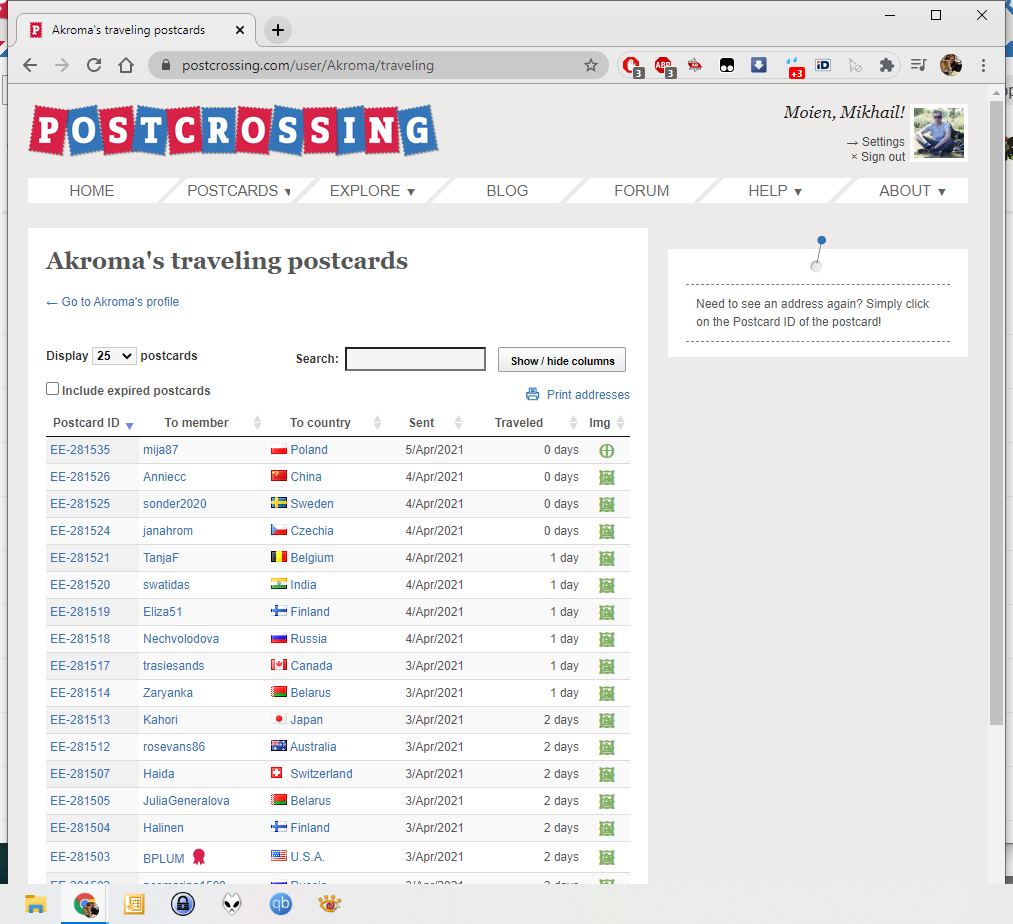
Task: Open the Extensions puzzle piece menu
Action: click(886, 65)
